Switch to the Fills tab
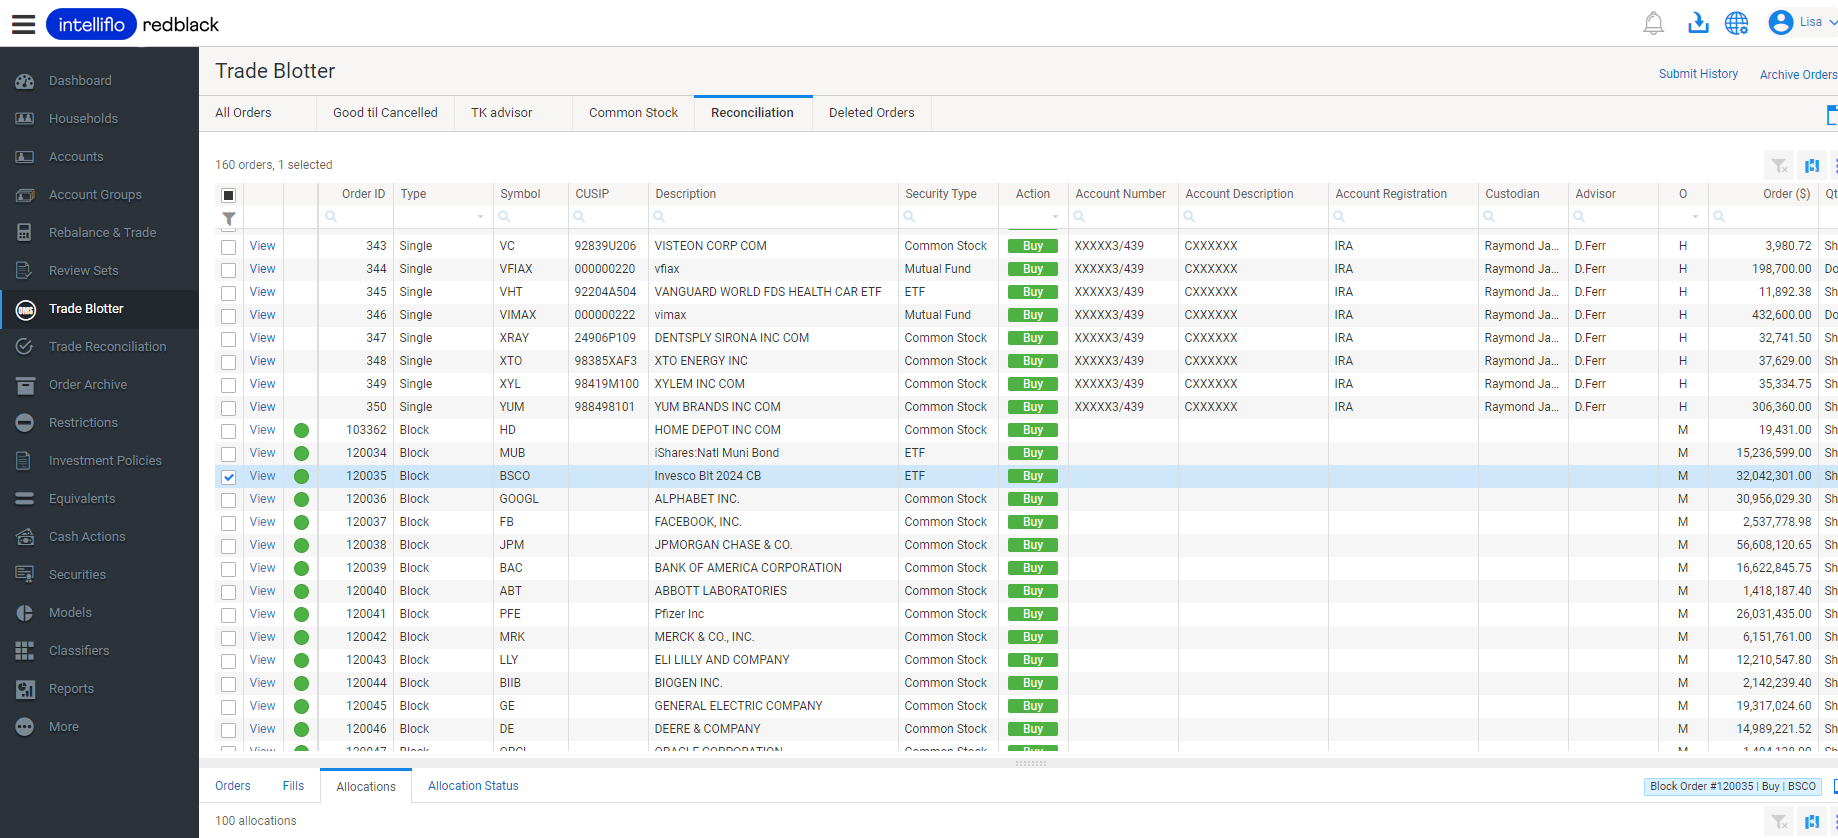Screen dimensions: 1838x838 [293, 786]
